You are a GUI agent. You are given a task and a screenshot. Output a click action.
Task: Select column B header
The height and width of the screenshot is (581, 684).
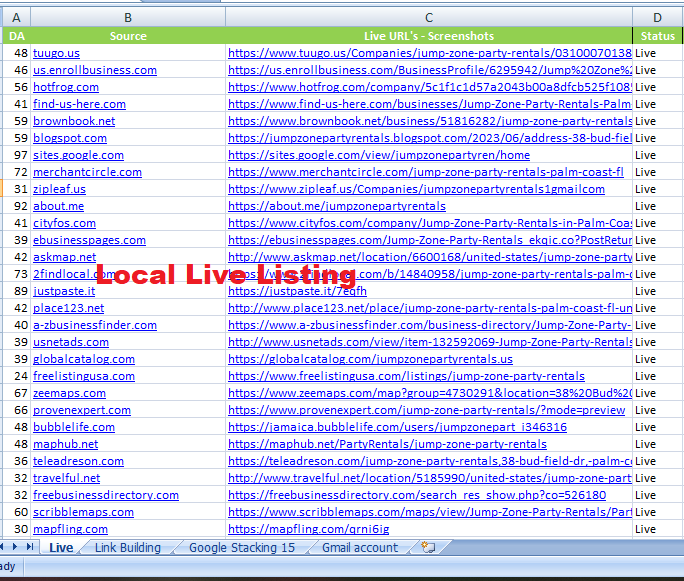pyautogui.click(x=127, y=17)
